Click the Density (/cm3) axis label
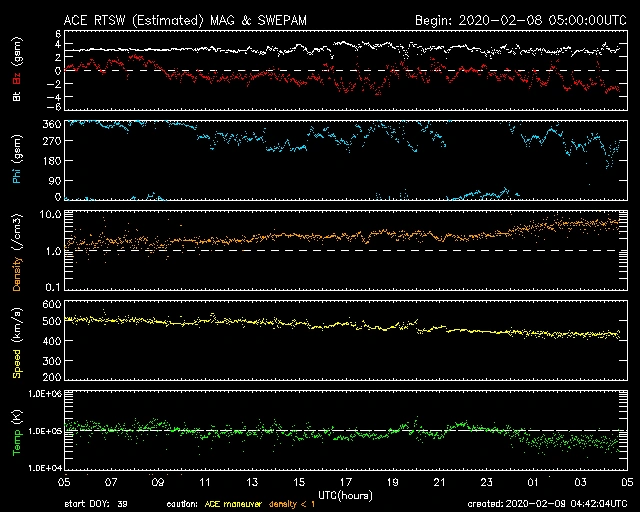The width and height of the screenshot is (640, 512). pos(17,251)
